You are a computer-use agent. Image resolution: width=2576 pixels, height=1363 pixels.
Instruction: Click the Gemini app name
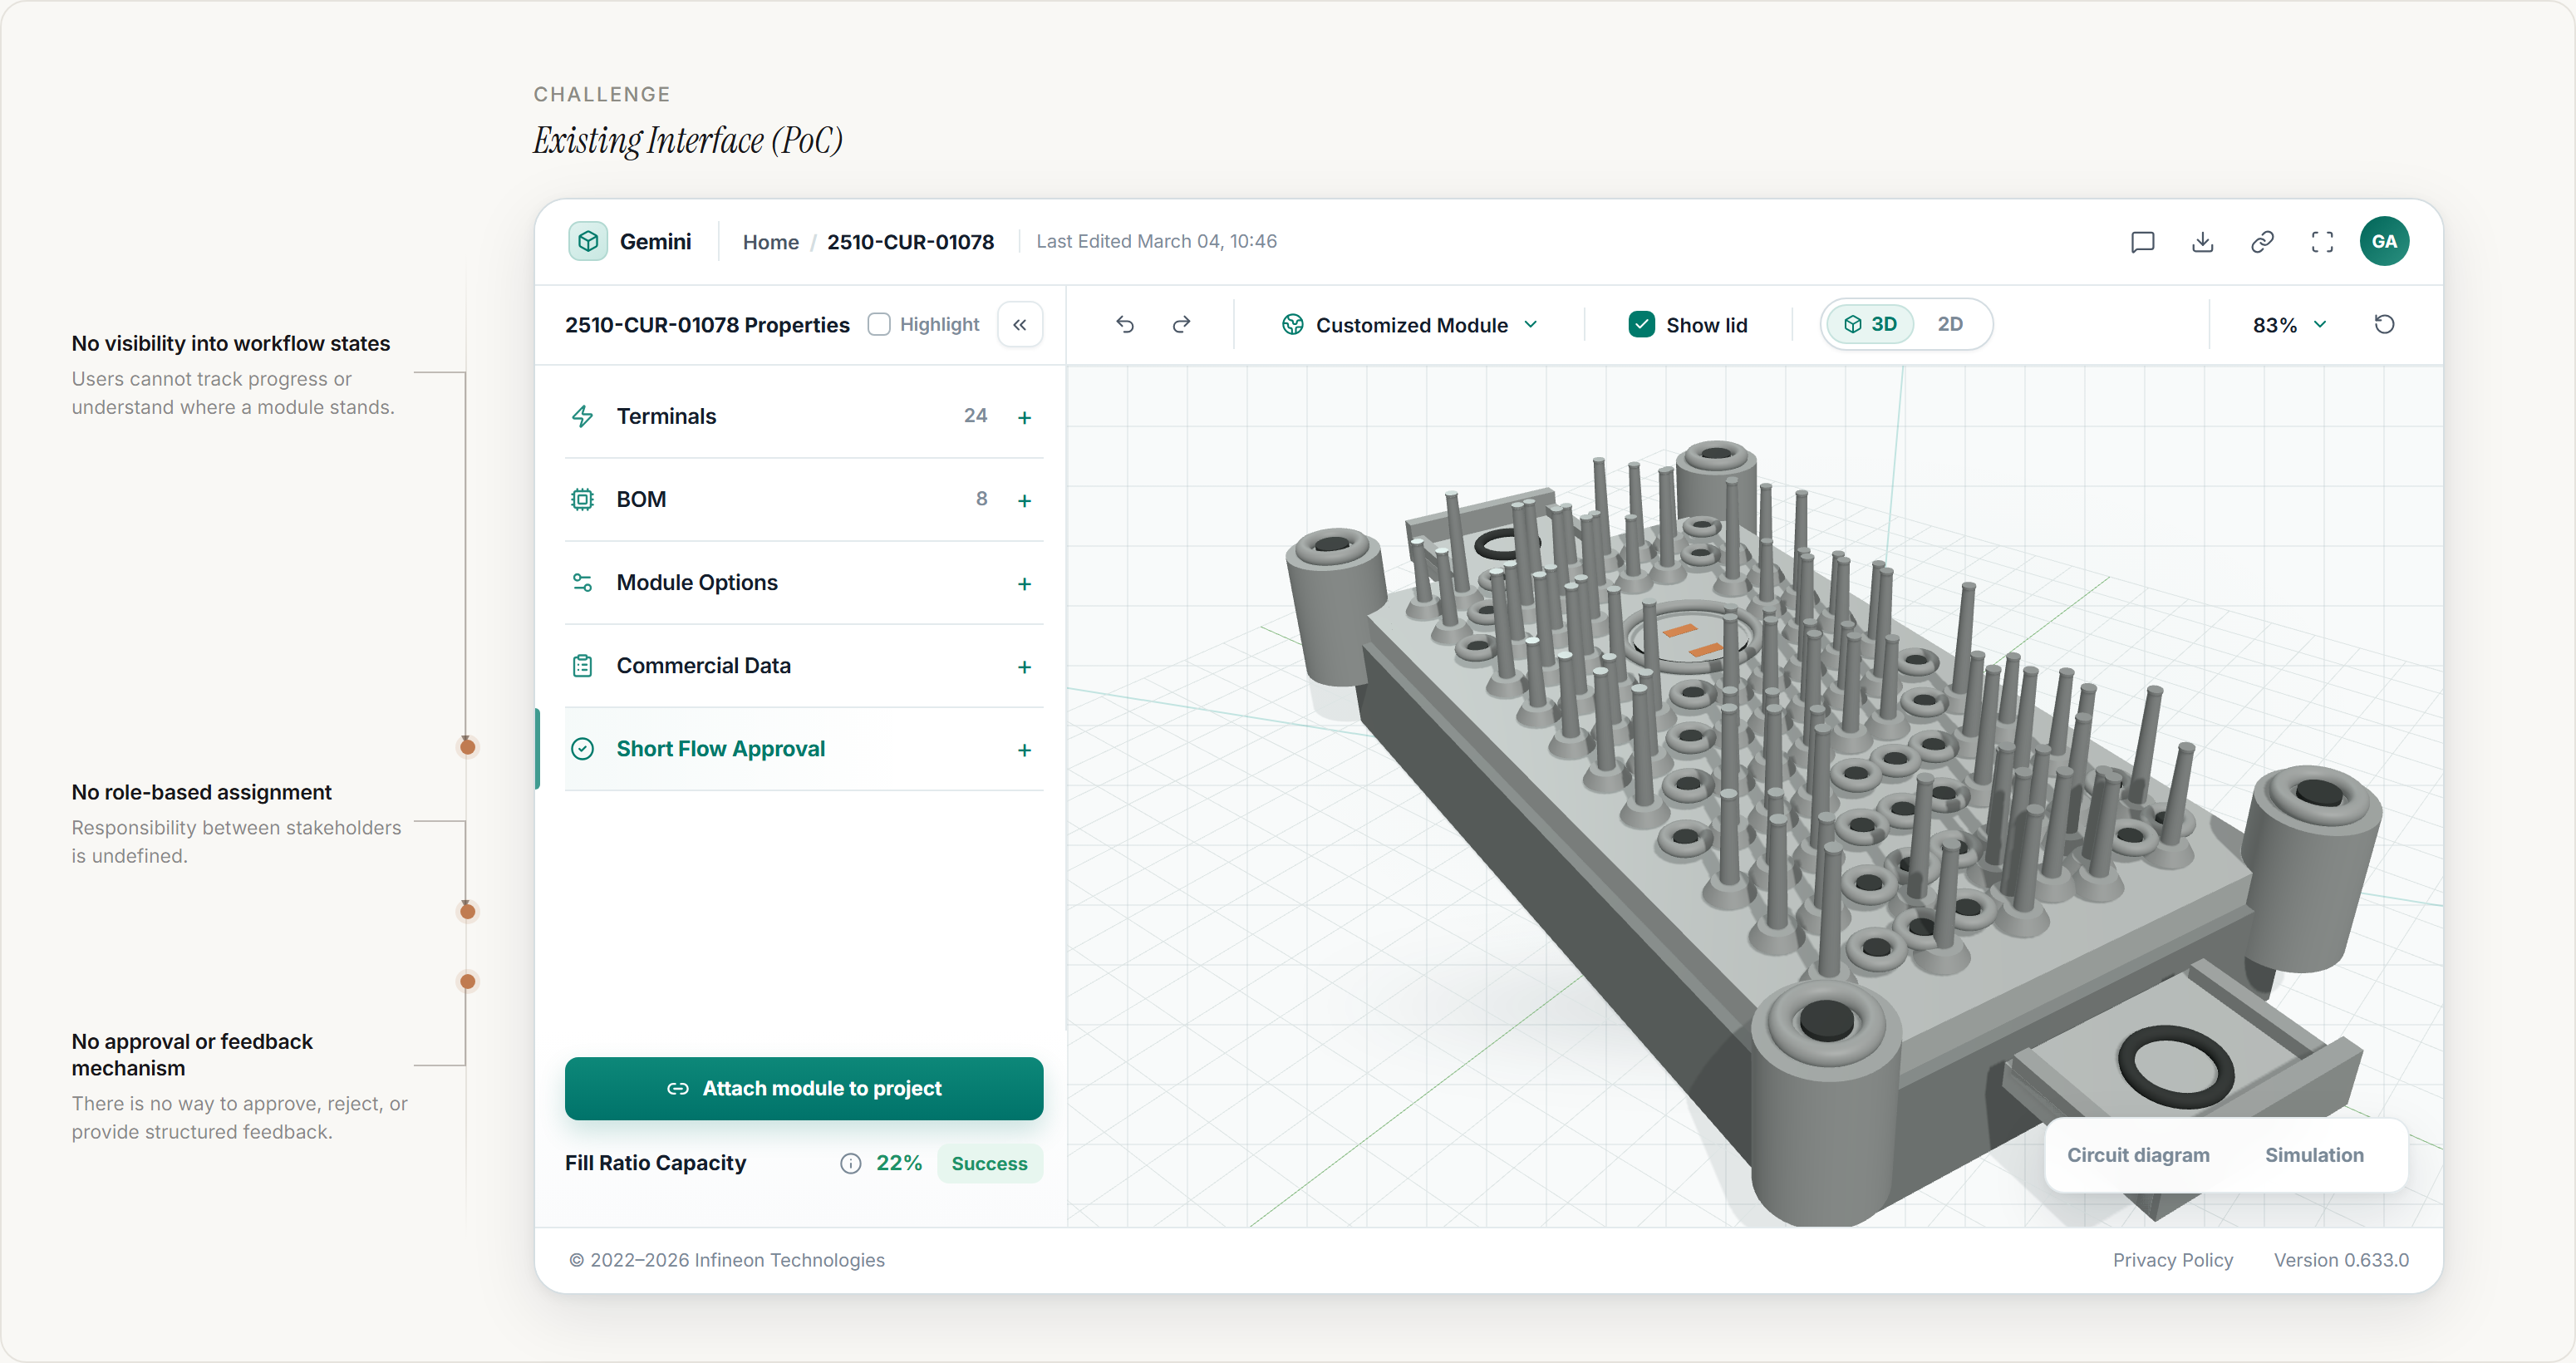pyautogui.click(x=655, y=241)
